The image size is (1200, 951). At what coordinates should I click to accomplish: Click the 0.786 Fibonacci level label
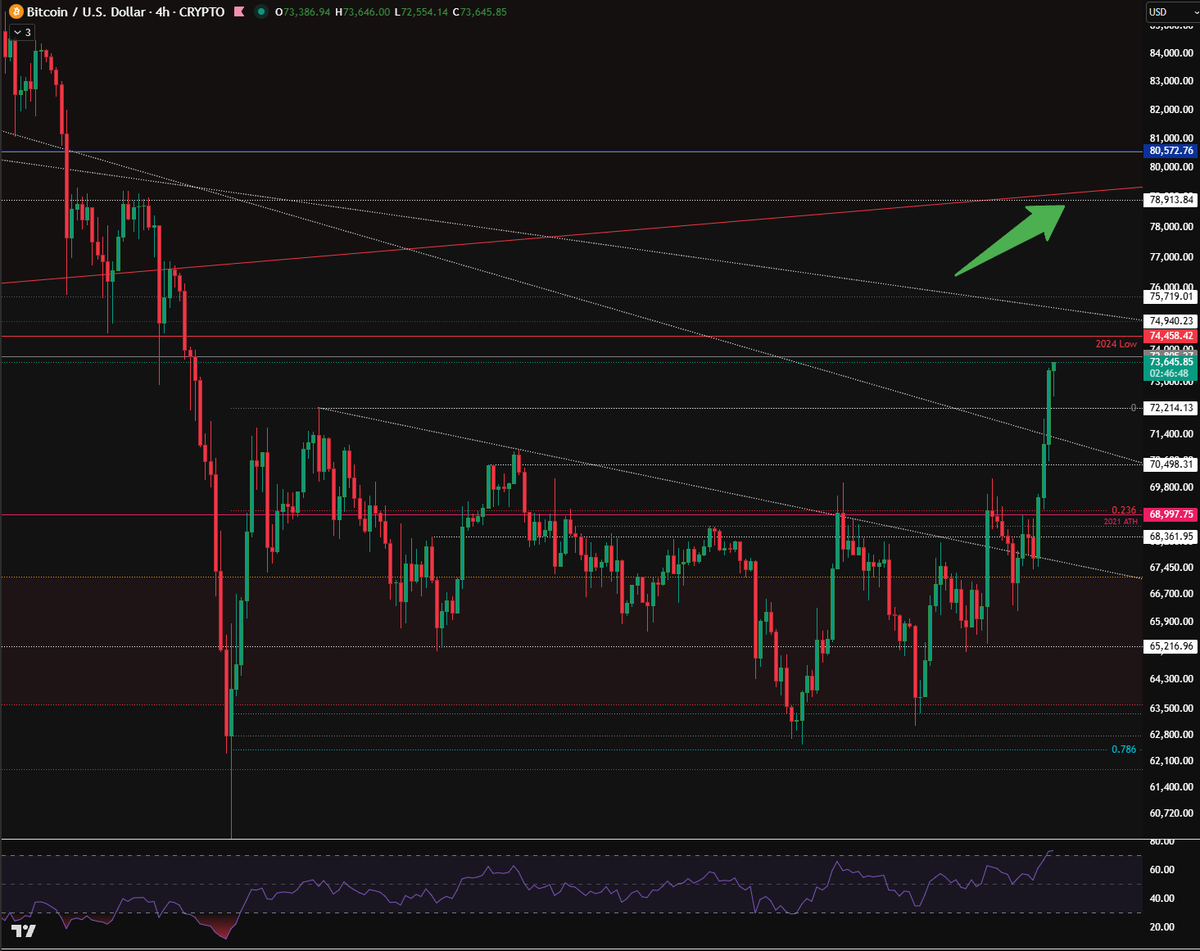[x=1125, y=750]
